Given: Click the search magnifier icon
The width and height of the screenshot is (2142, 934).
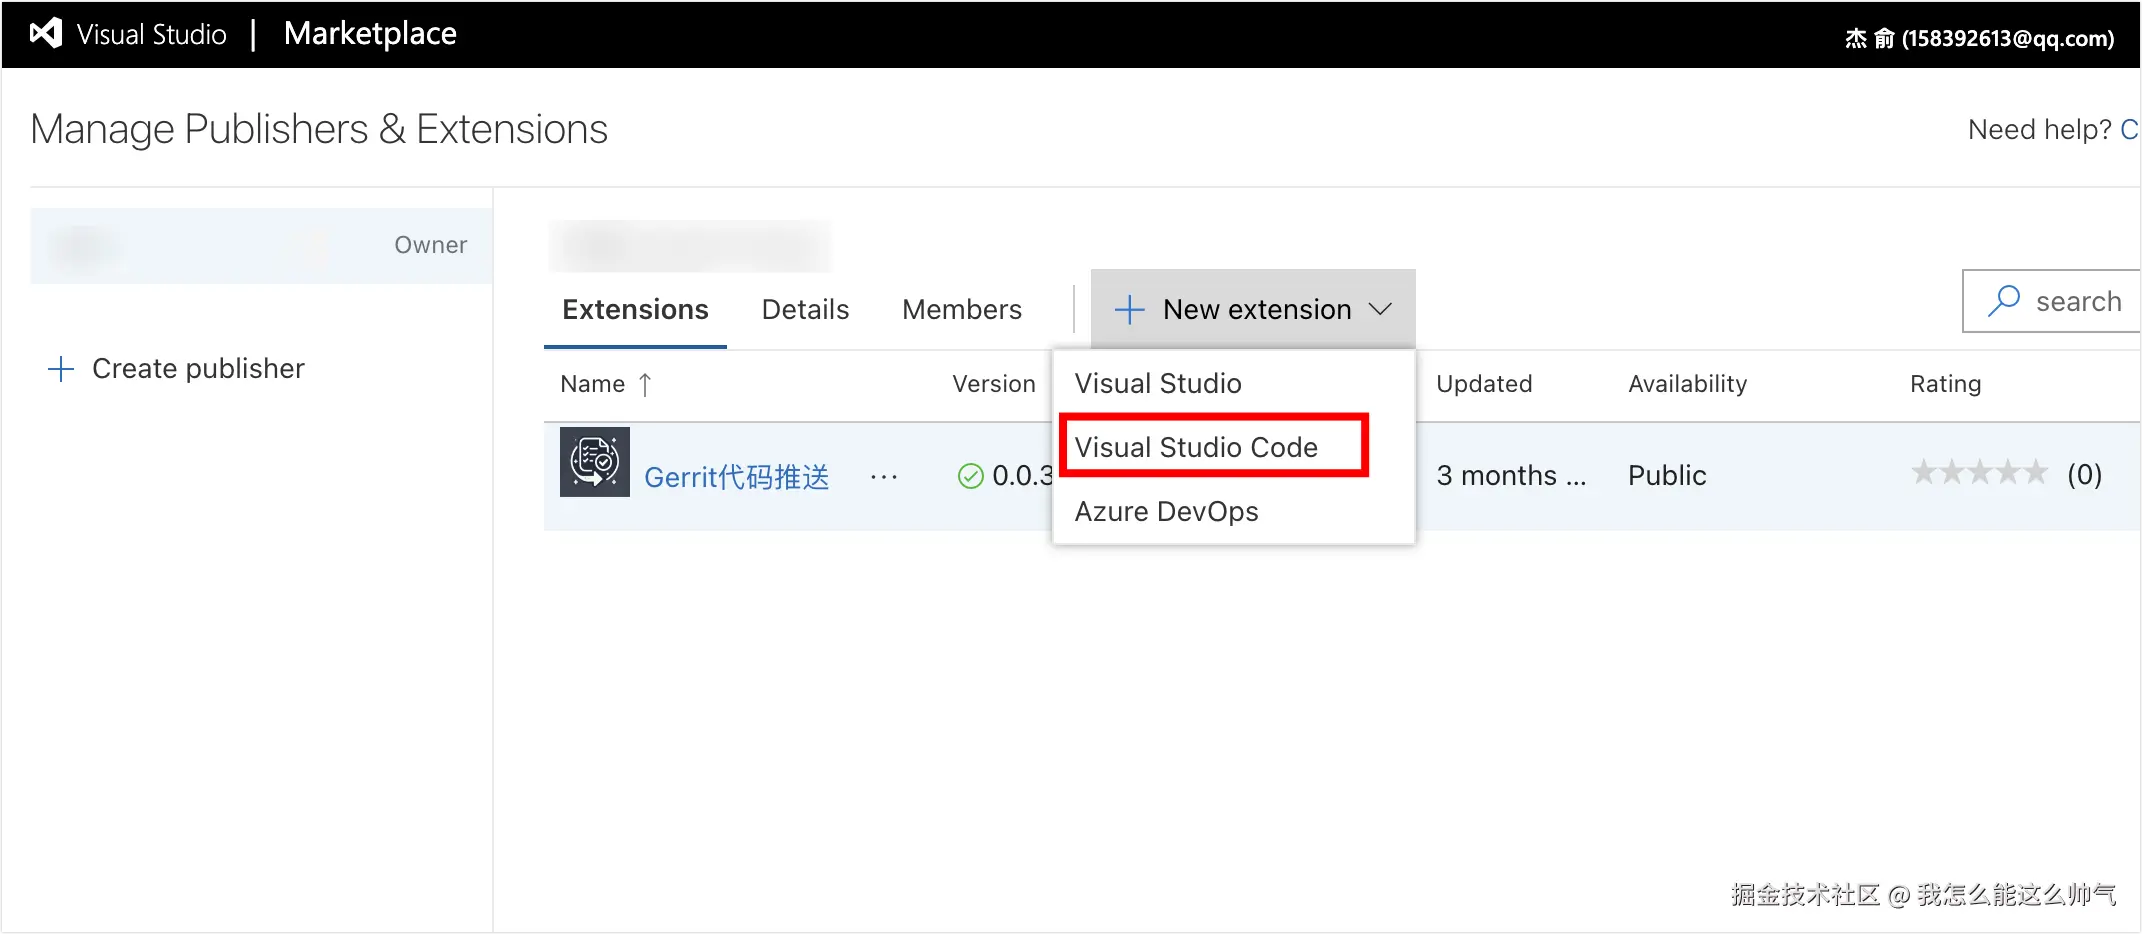Looking at the screenshot, I should click(x=2004, y=301).
